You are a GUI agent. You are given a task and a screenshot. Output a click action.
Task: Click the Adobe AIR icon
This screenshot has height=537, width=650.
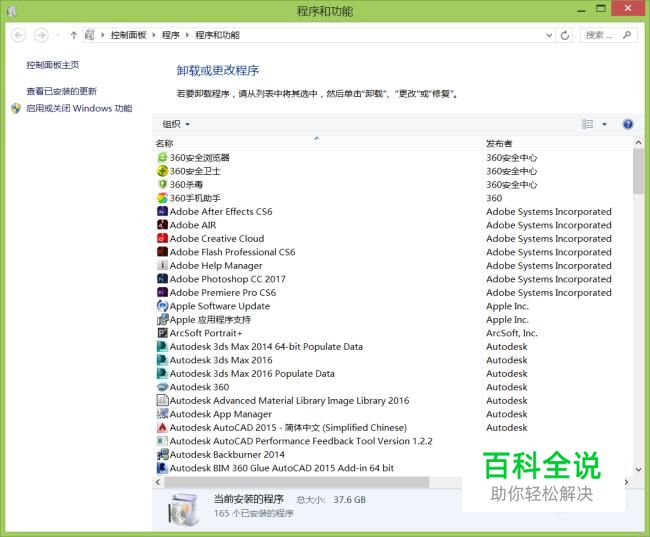tap(162, 225)
